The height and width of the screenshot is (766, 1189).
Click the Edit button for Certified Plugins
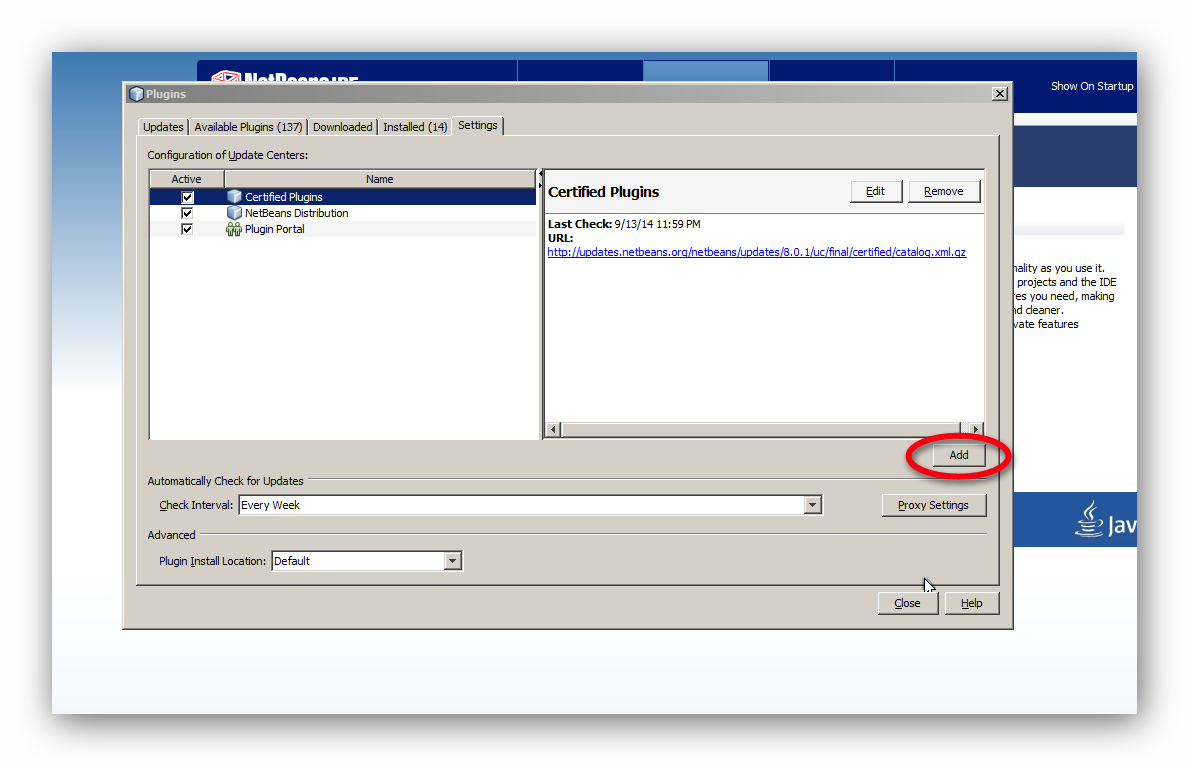coord(876,191)
